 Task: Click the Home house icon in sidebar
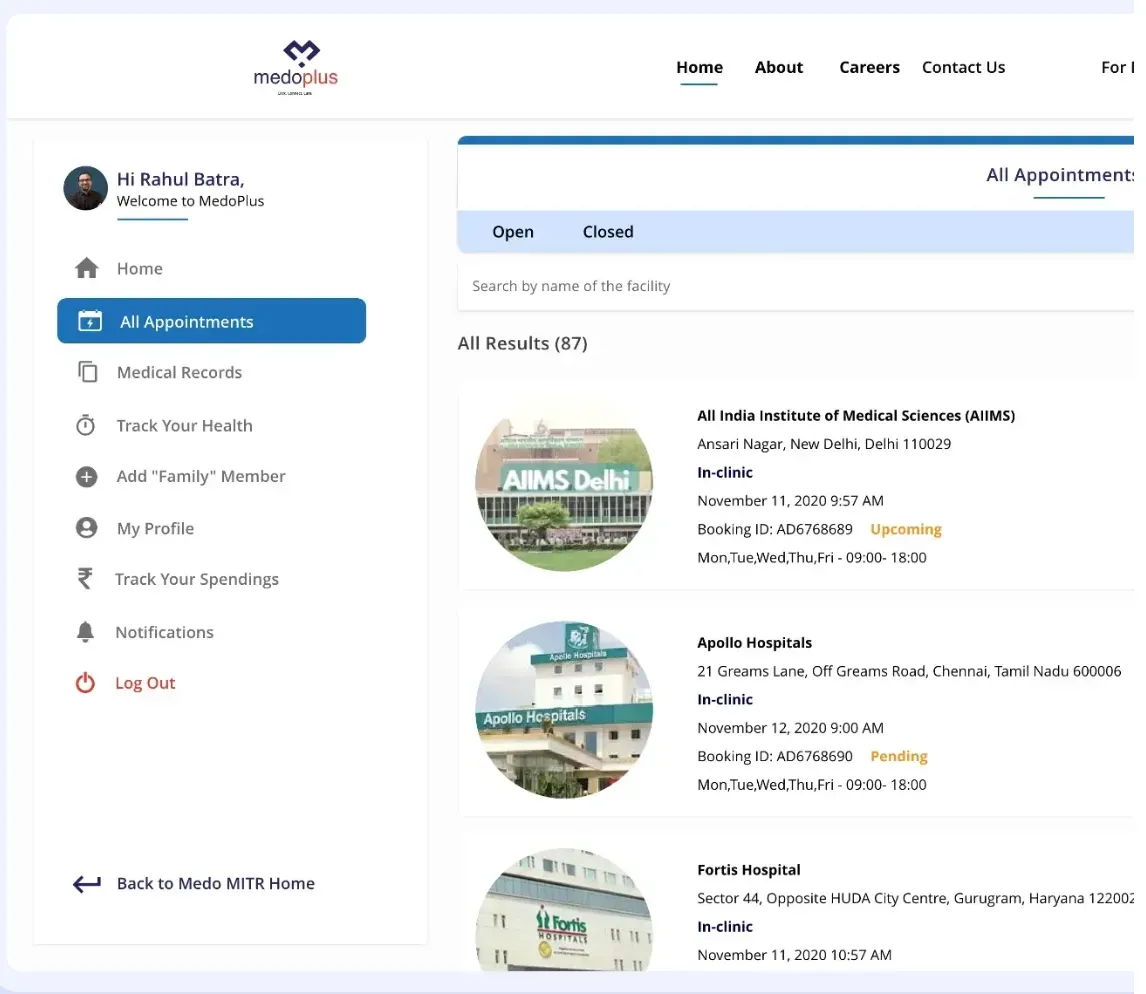tap(86, 268)
